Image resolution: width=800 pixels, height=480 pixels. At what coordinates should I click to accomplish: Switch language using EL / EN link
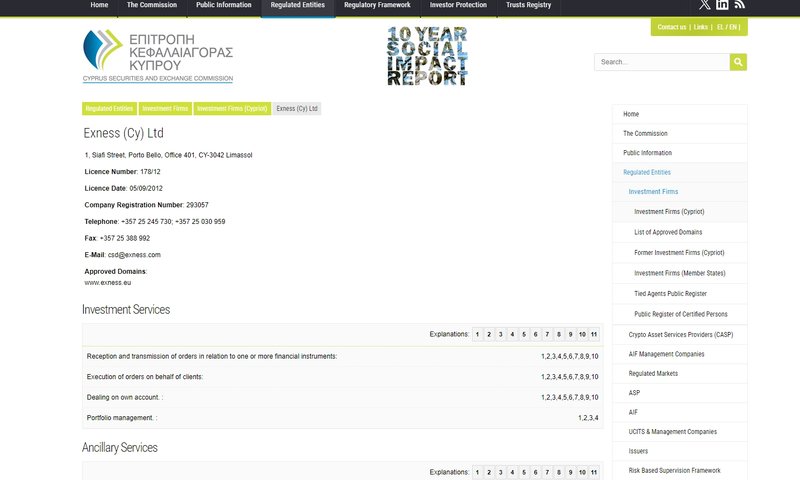point(727,27)
